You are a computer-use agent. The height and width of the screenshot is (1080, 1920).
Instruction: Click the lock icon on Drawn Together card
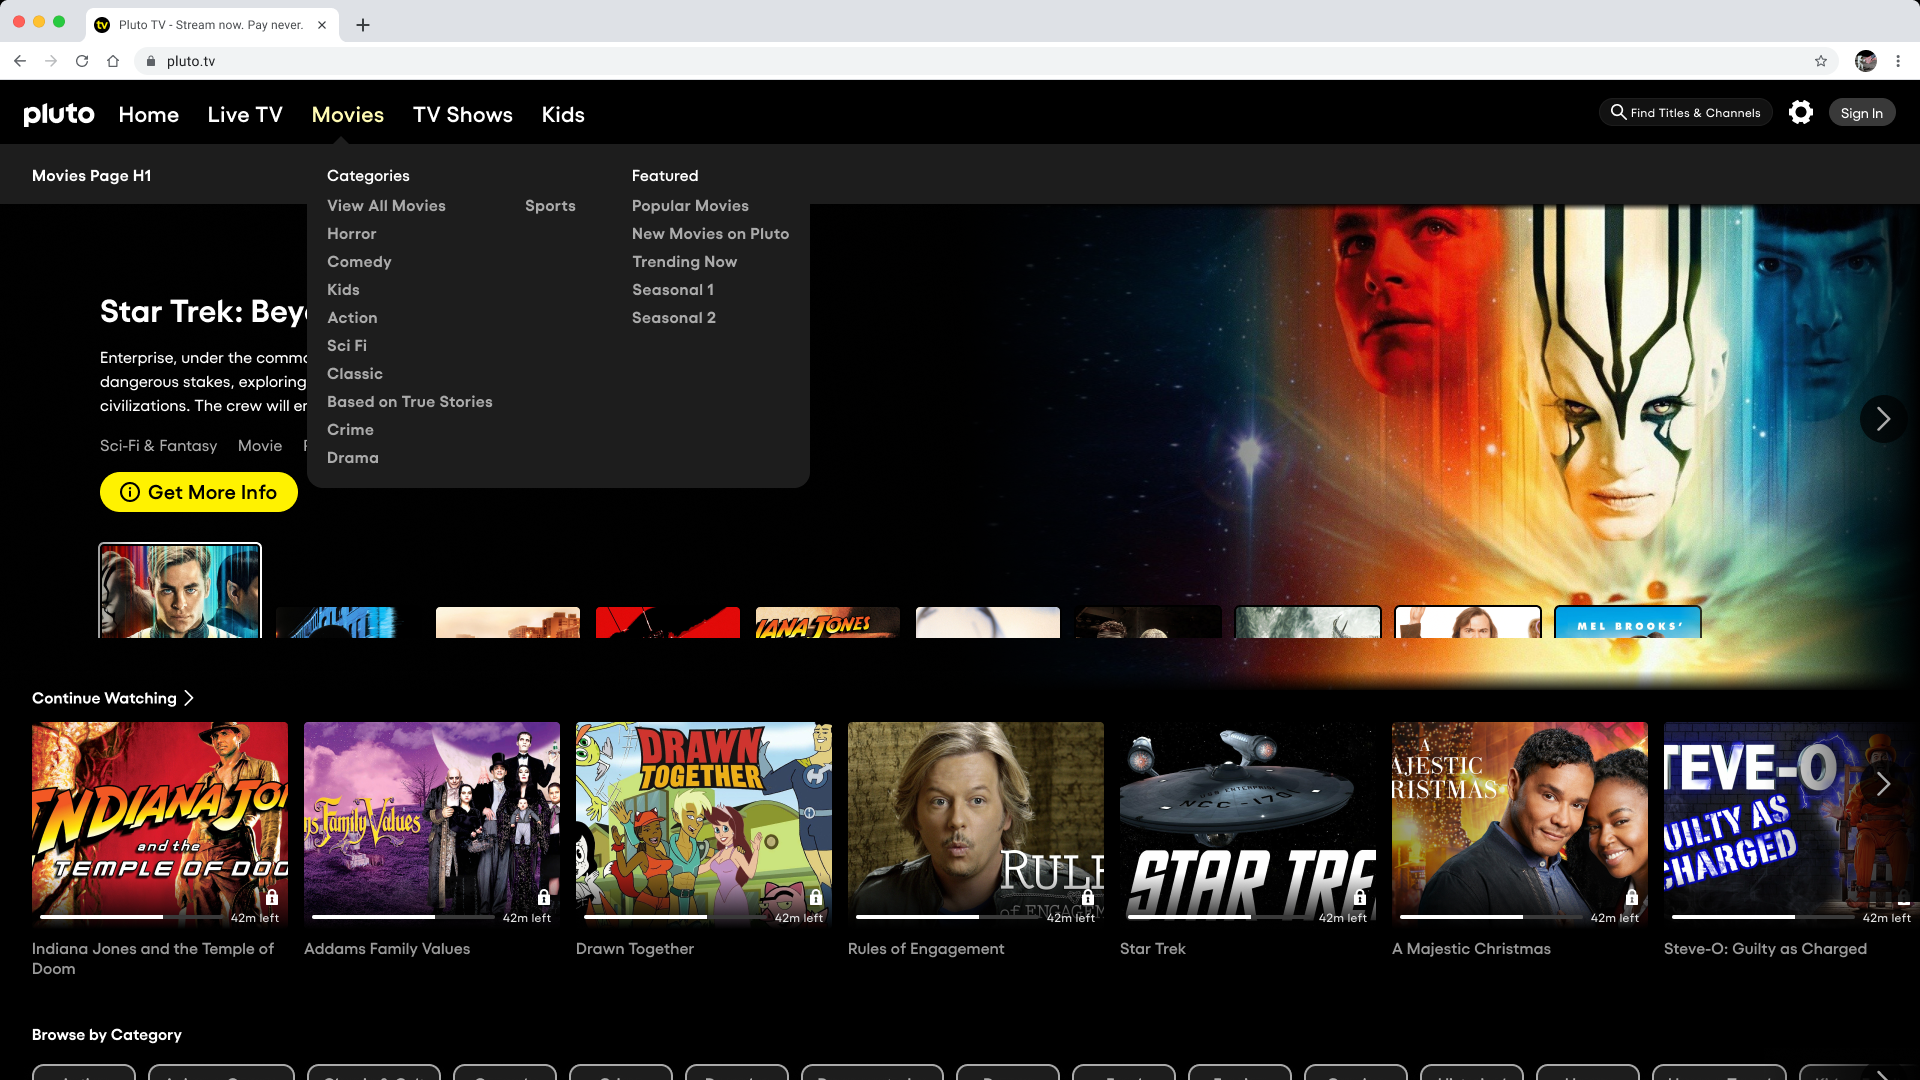pyautogui.click(x=816, y=897)
